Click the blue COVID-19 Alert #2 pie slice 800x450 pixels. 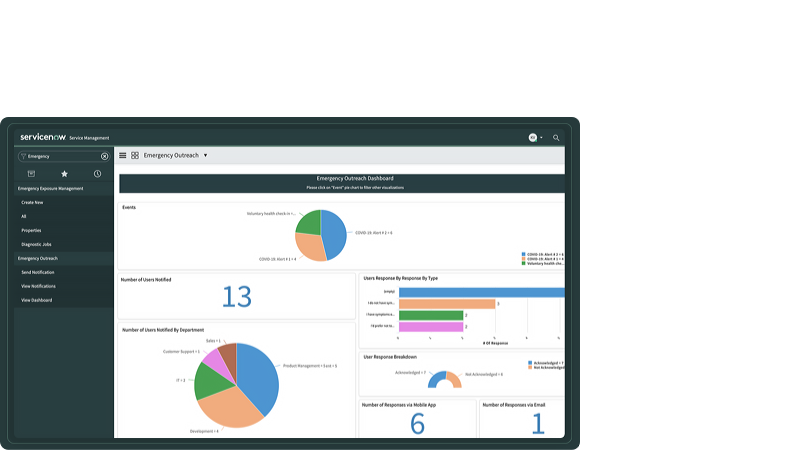(335, 234)
